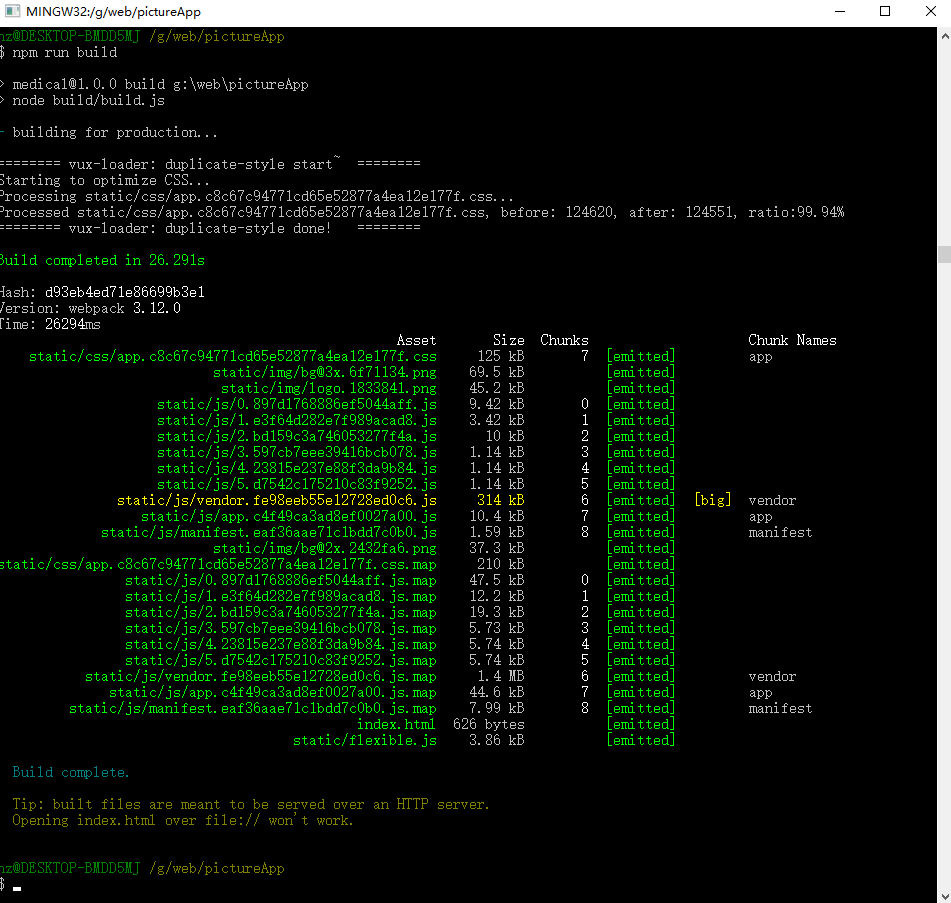Click the vertical scrollbar thumb
The height and width of the screenshot is (903, 951).
coord(944,254)
